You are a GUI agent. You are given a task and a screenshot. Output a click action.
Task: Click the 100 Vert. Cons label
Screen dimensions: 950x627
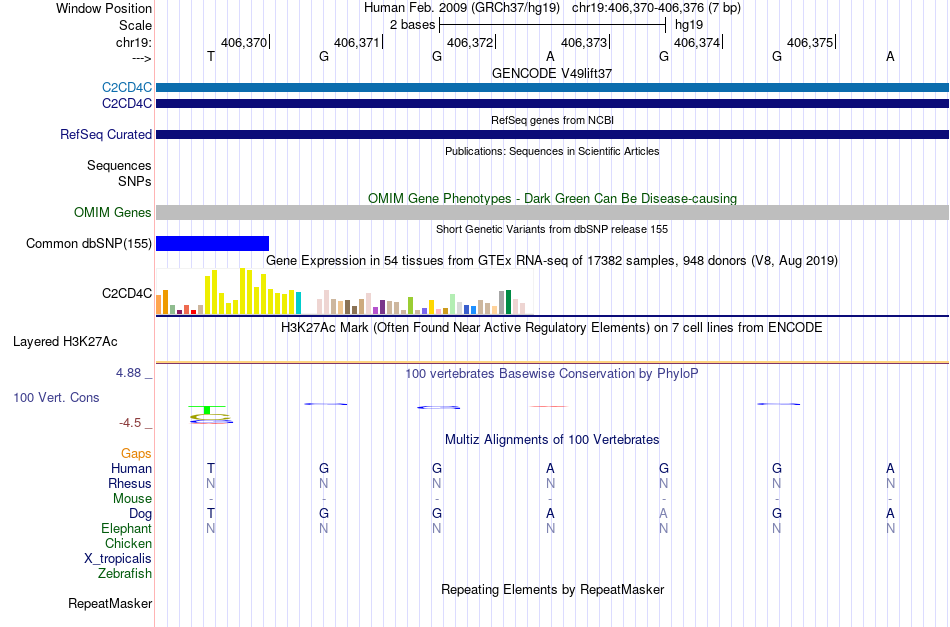click(56, 398)
